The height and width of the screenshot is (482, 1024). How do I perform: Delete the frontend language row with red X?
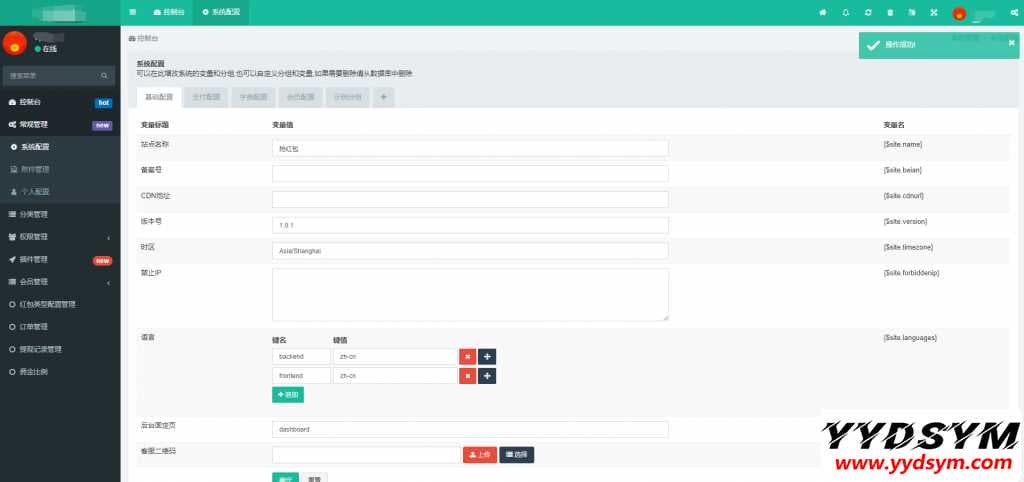tap(467, 376)
